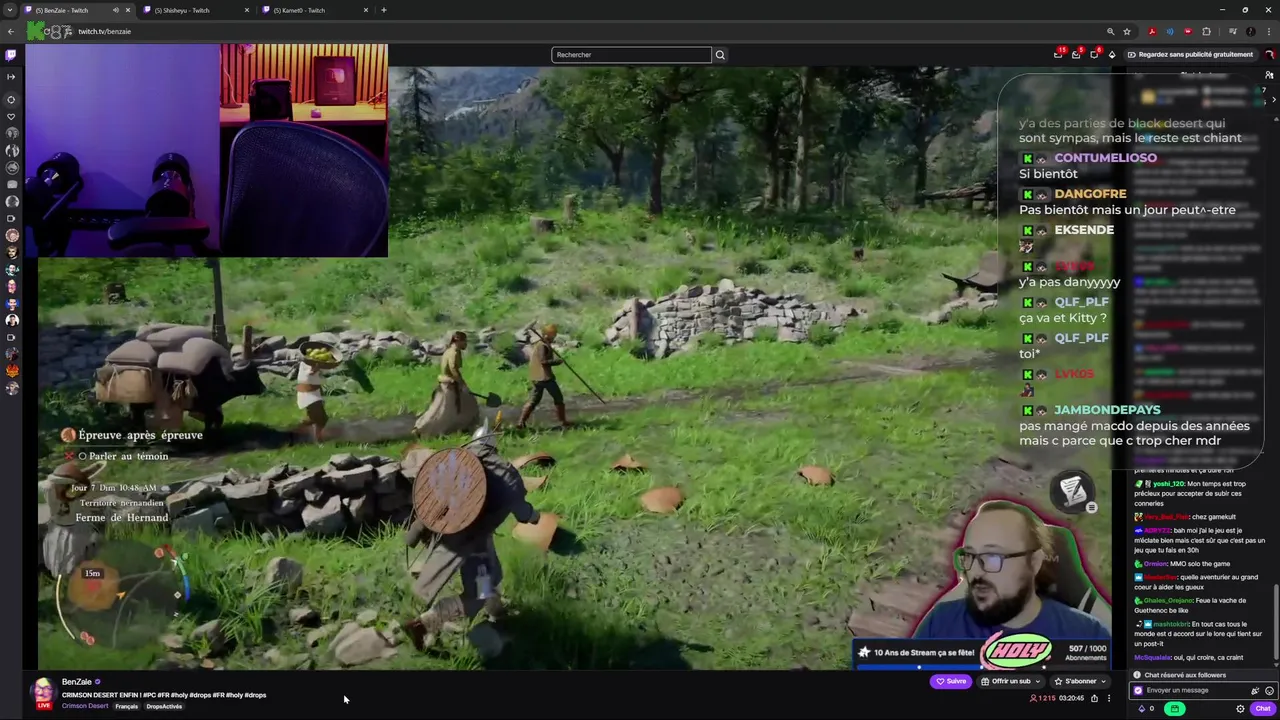Click Regardez sans publicité gratuitement

[1190, 55]
